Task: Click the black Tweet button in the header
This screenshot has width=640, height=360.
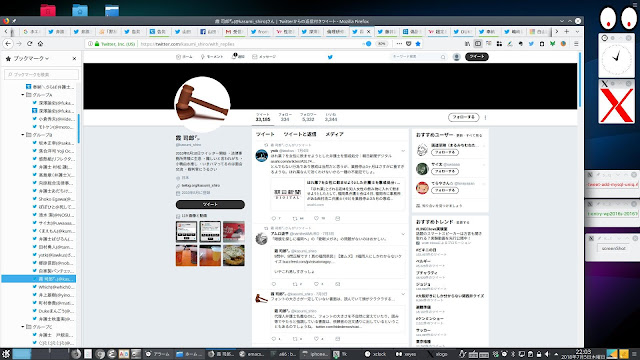Action: 477,57
